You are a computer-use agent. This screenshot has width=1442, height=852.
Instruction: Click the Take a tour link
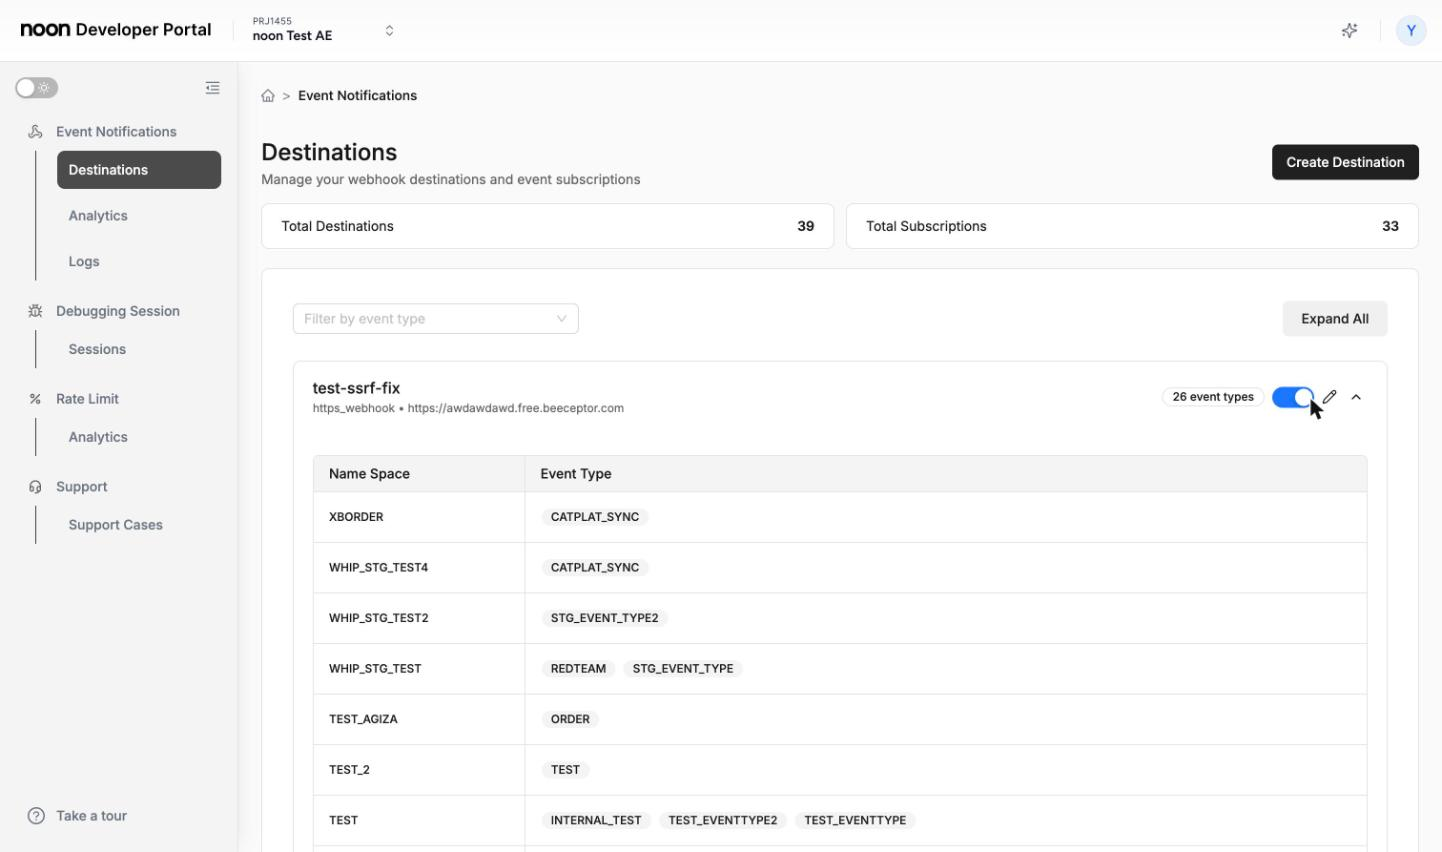(91, 816)
